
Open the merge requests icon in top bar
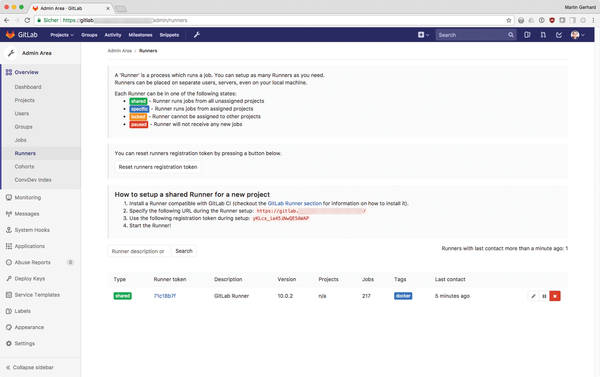pyautogui.click(x=543, y=35)
